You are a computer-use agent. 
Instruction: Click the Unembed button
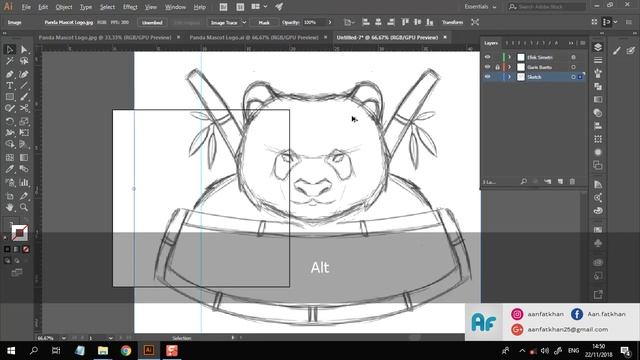152,22
